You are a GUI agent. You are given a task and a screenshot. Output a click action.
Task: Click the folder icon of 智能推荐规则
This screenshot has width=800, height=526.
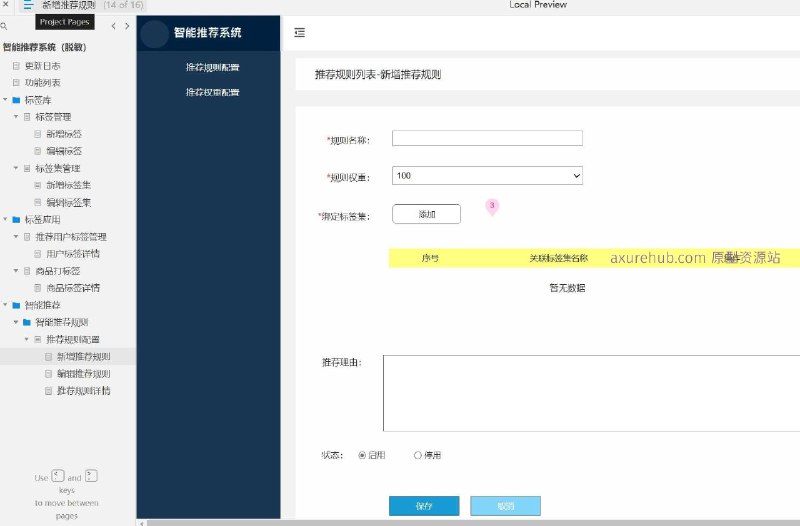[x=27, y=322]
